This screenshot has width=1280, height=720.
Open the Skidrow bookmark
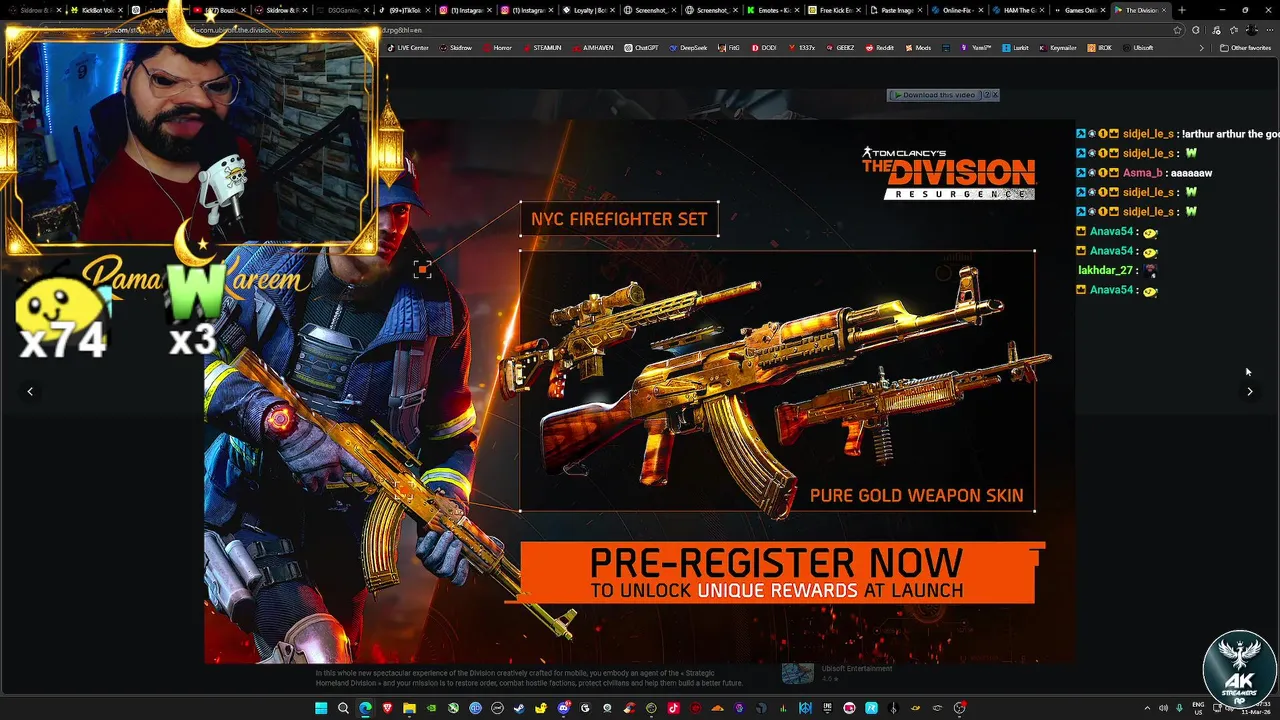point(456,48)
